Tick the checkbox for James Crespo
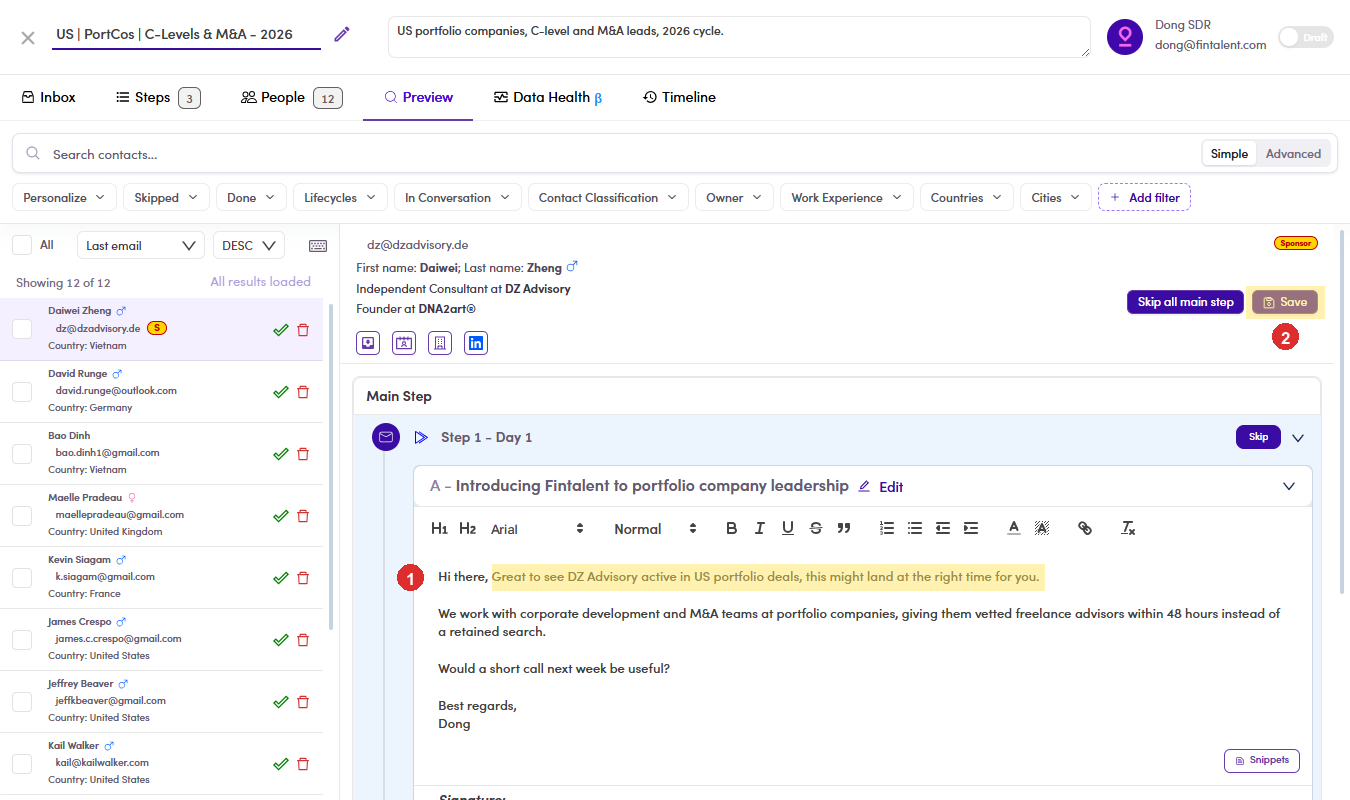 click(22, 639)
